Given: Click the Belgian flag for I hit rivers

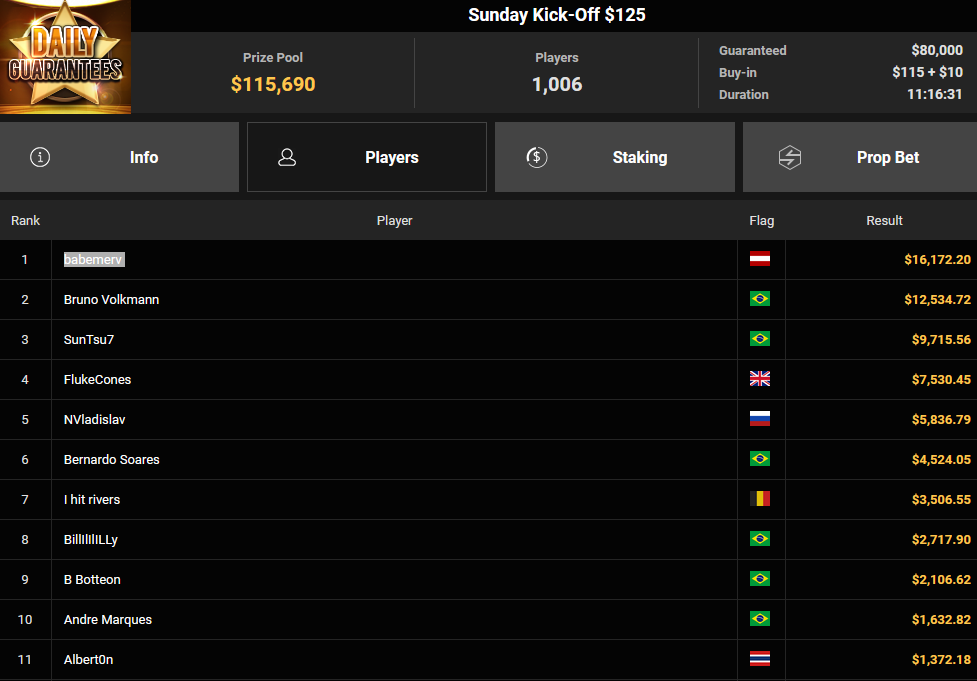Looking at the screenshot, I should (760, 499).
